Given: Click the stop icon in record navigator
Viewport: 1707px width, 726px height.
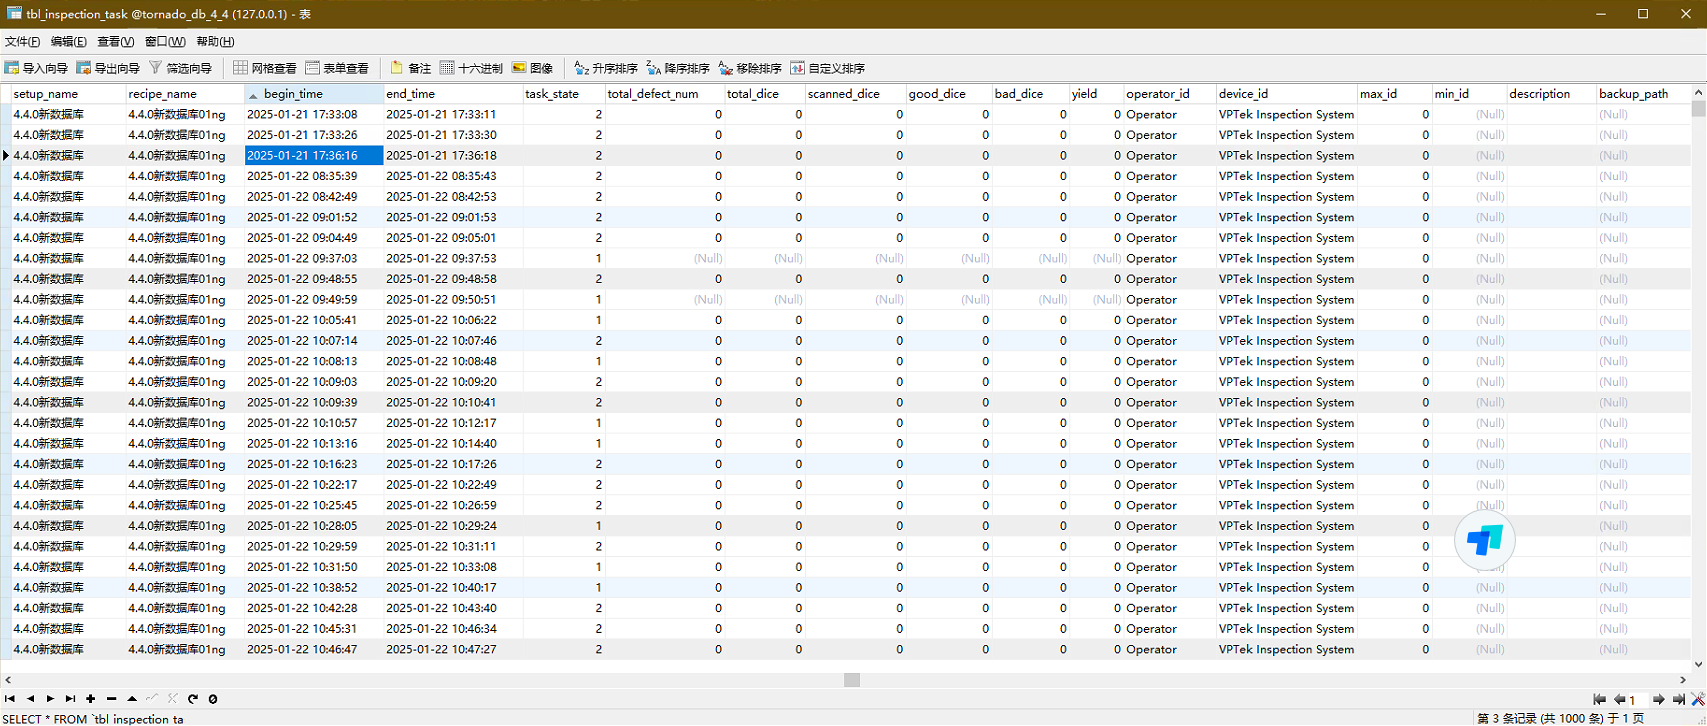Looking at the screenshot, I should (213, 699).
